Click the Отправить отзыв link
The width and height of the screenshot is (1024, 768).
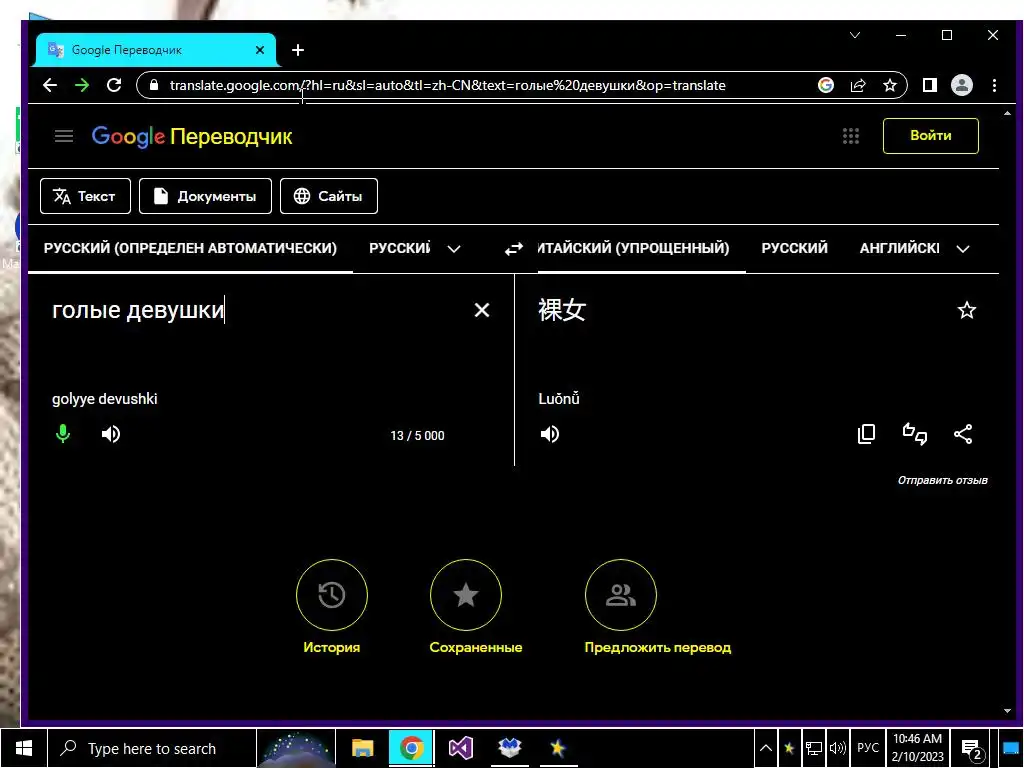[942, 480]
